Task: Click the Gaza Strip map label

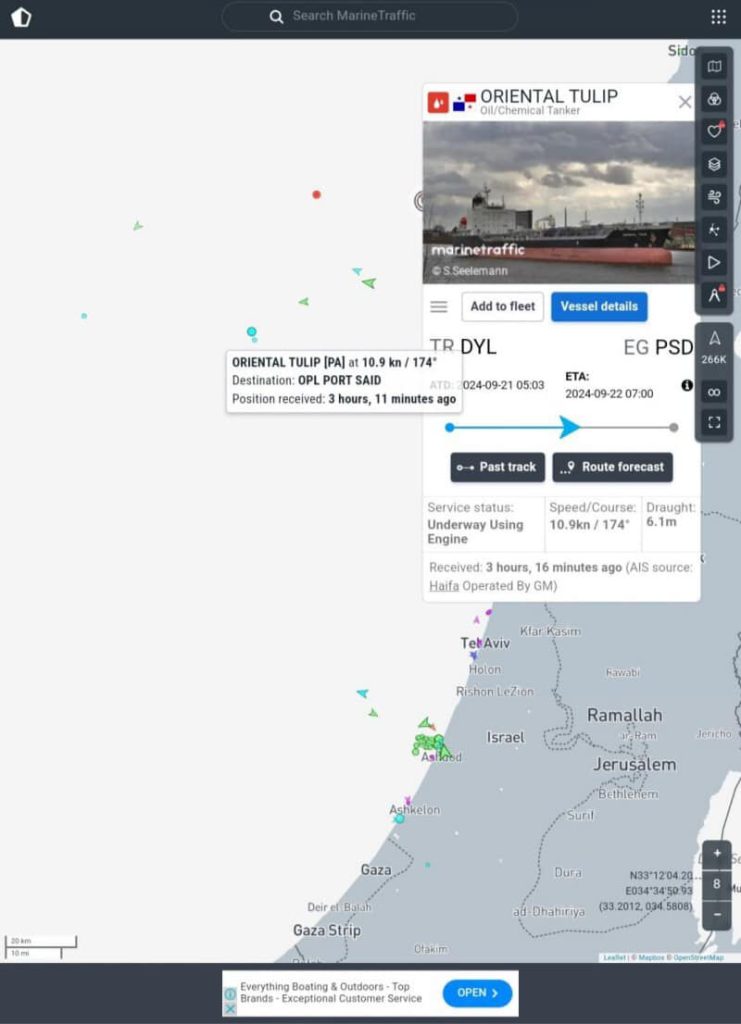Action: tap(327, 930)
